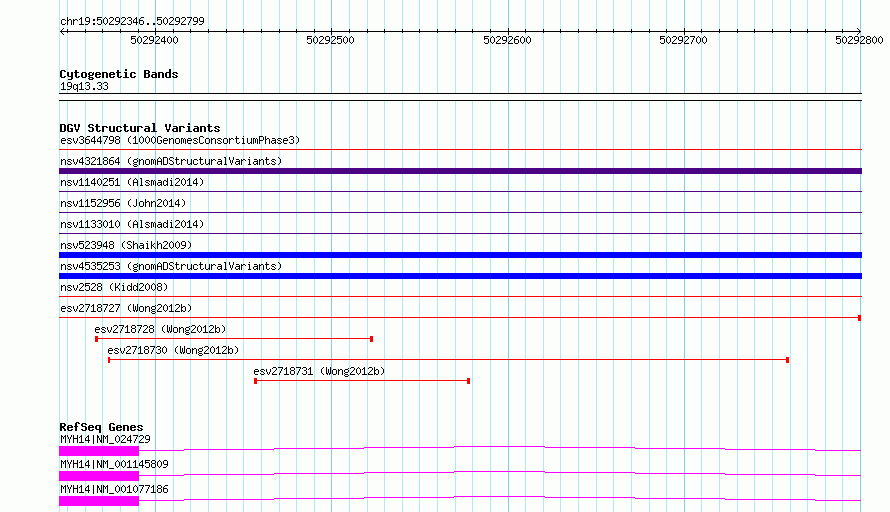Image resolution: width=890 pixels, height=512 pixels.
Task: Click the magenta exon block of NM_001145809
Action: pos(99,476)
